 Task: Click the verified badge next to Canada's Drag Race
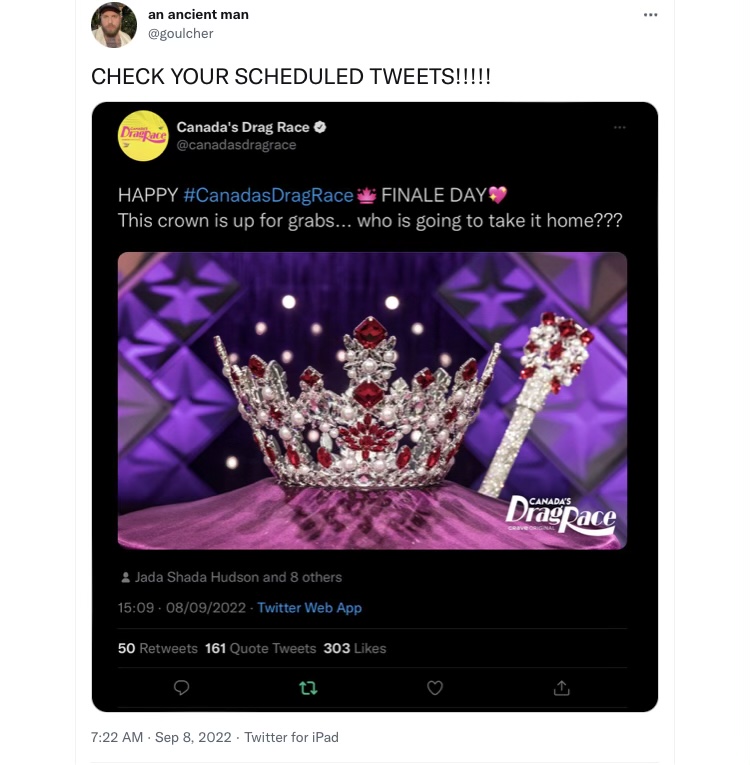320,127
